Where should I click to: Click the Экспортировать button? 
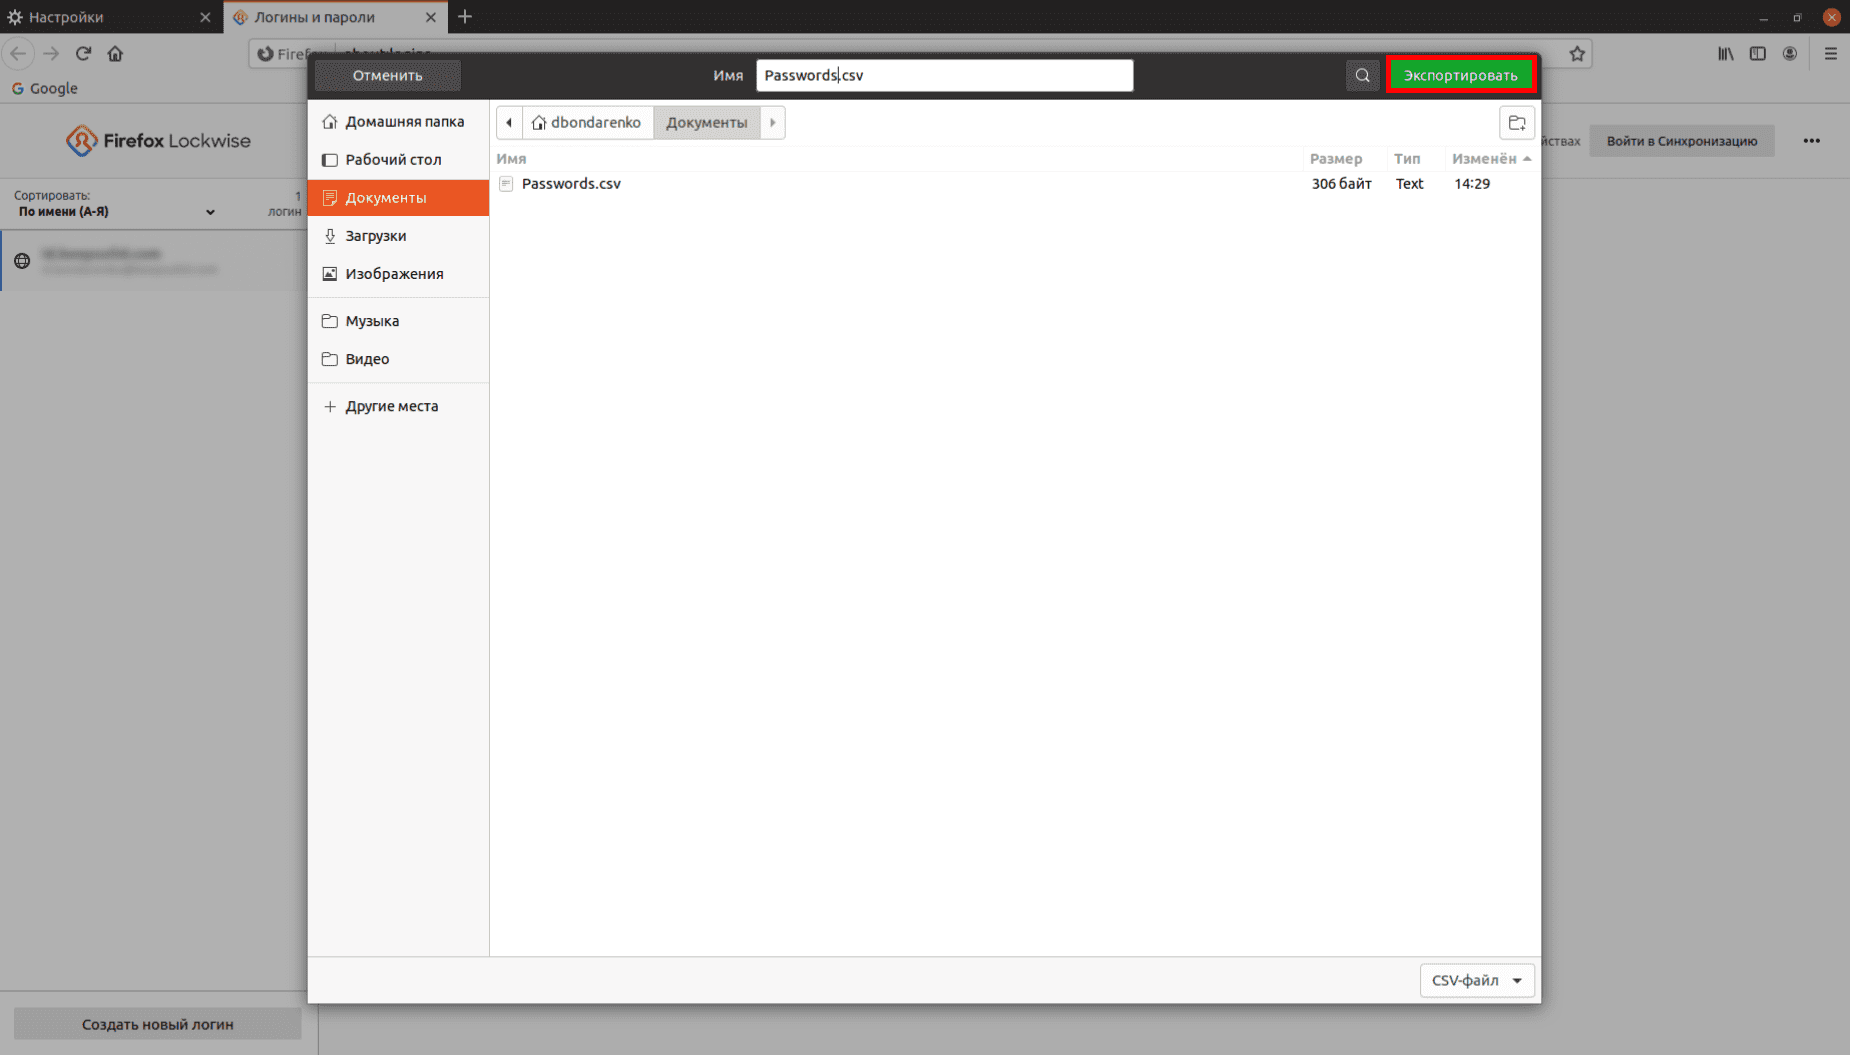1460,75
